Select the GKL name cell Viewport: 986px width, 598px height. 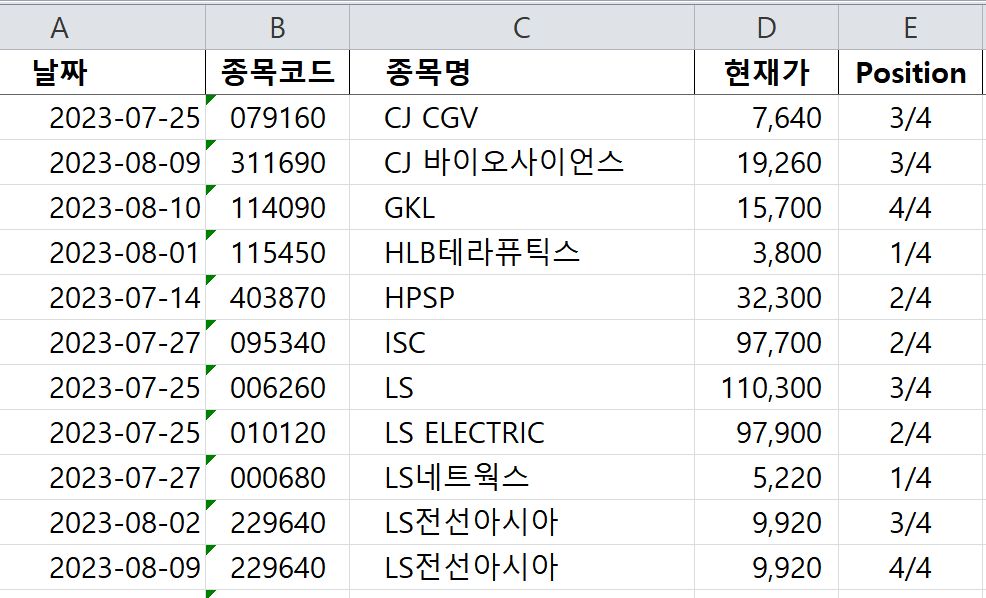tap(521, 208)
